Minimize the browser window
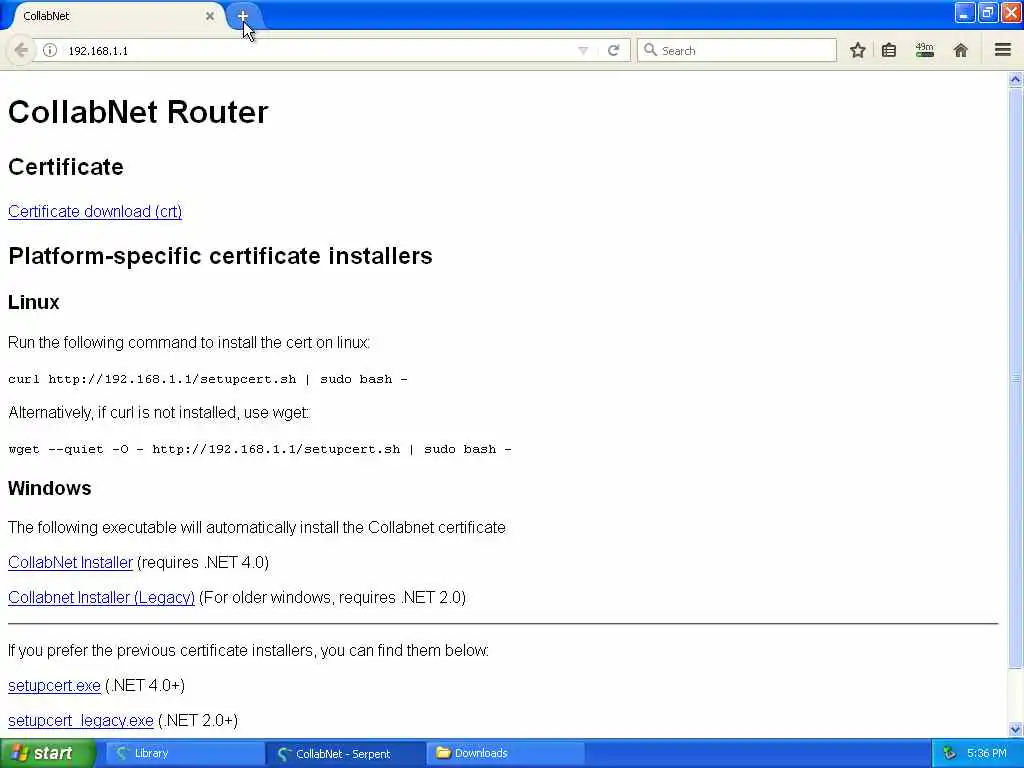 coord(965,12)
